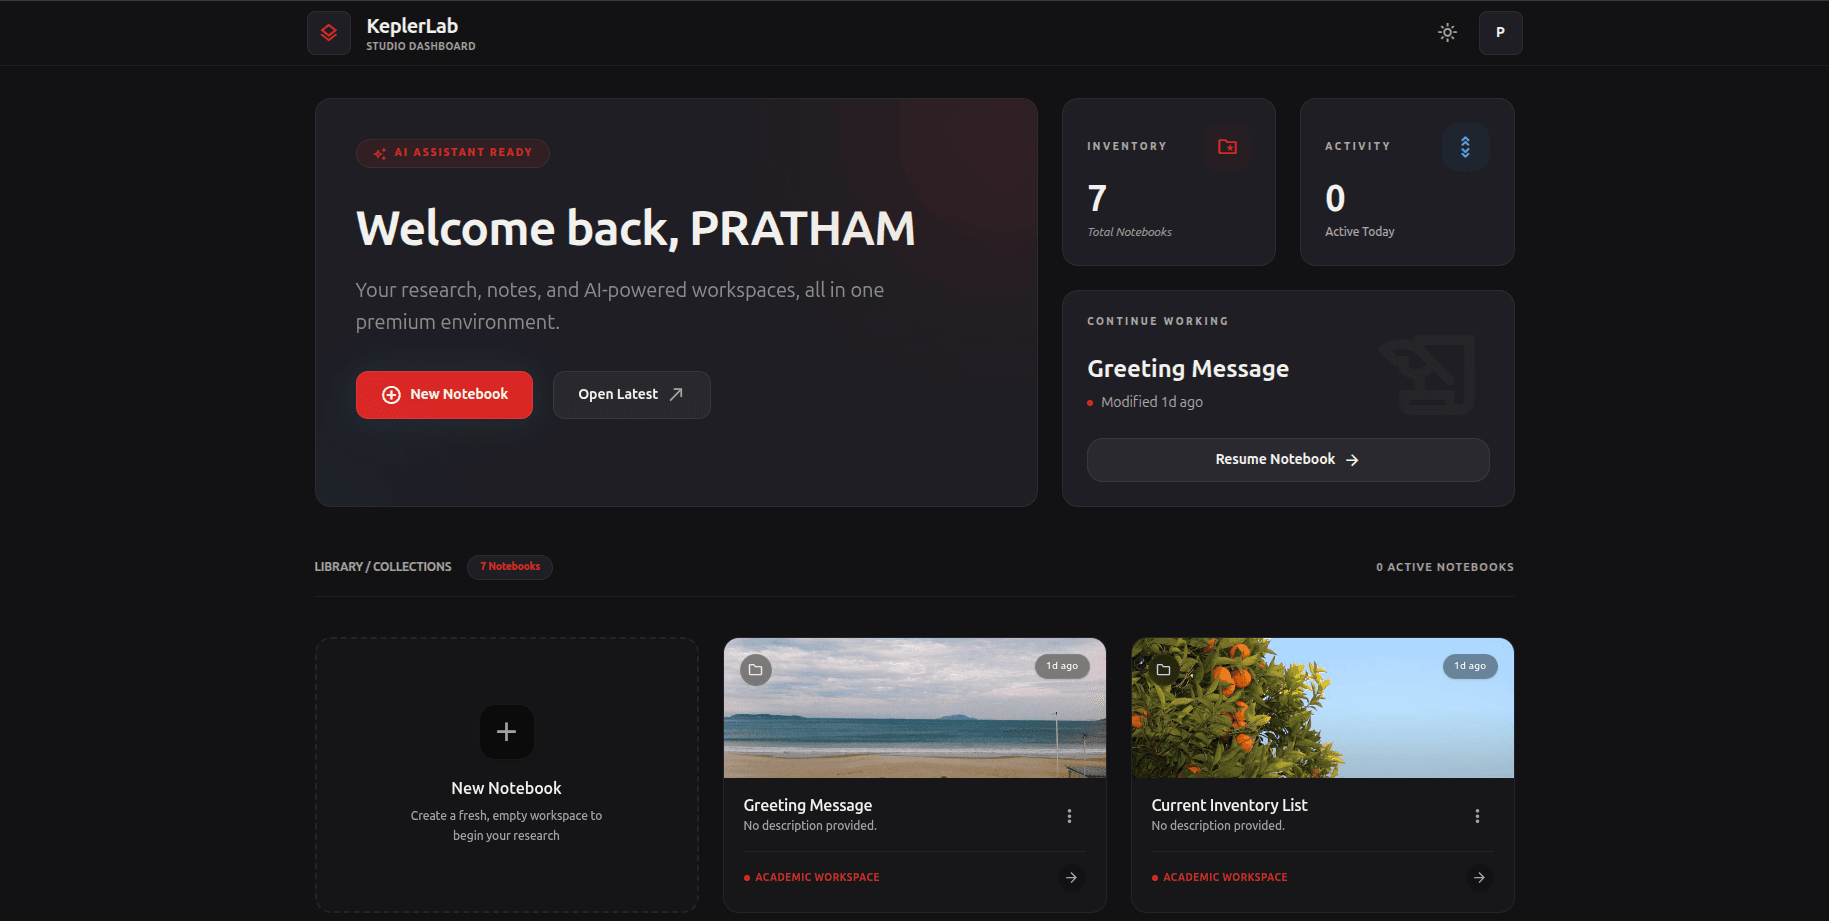Click Greeting Message in Continue Working
This screenshot has width=1829, height=921.
pos(1188,369)
